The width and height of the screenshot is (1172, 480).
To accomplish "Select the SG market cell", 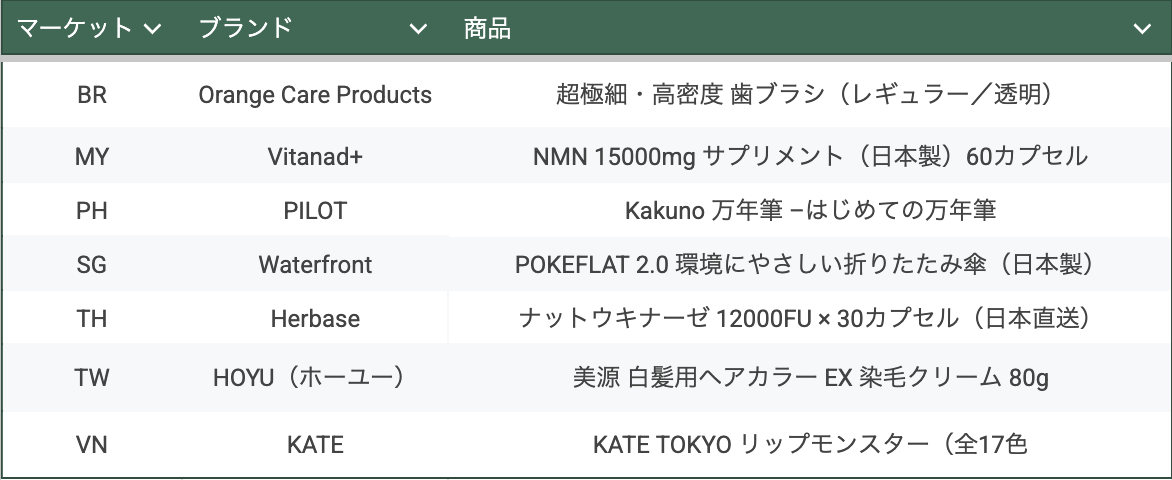I will click(92, 265).
